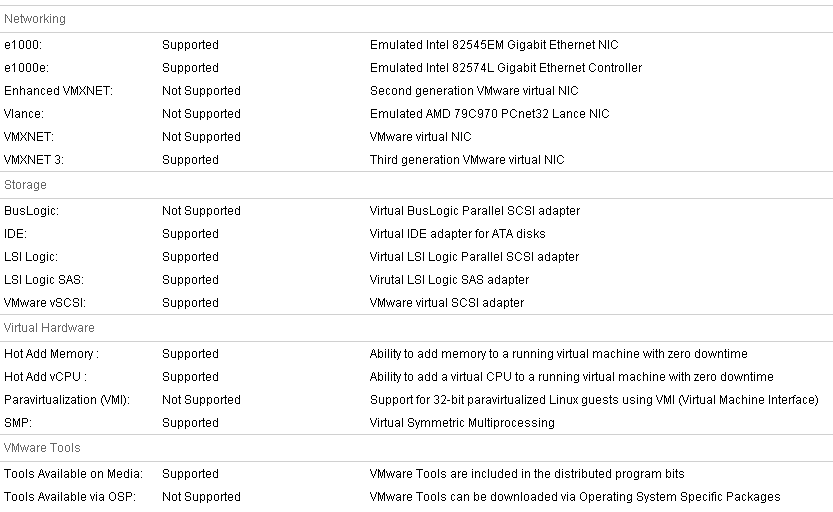This screenshot has height=512, width=833.
Task: Select the Hot Add Memory label
Action: [52, 354]
